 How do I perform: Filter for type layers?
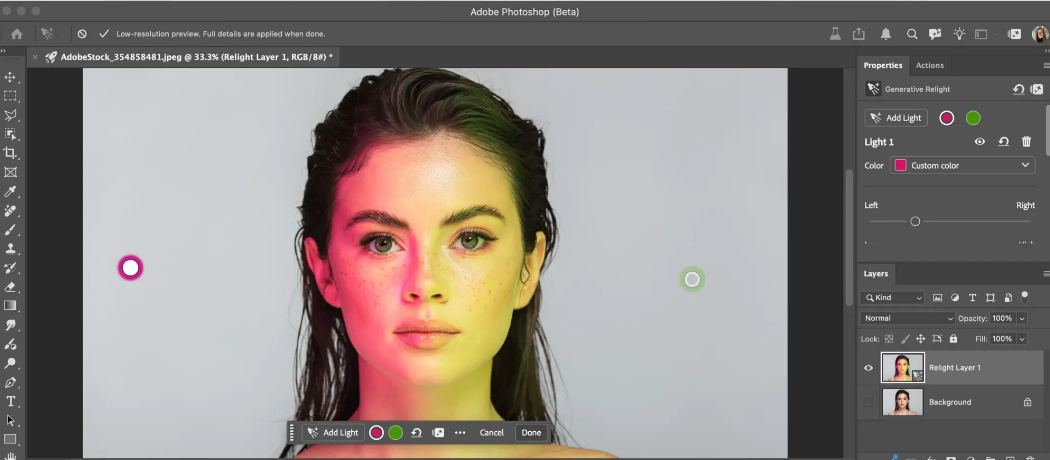click(972, 298)
